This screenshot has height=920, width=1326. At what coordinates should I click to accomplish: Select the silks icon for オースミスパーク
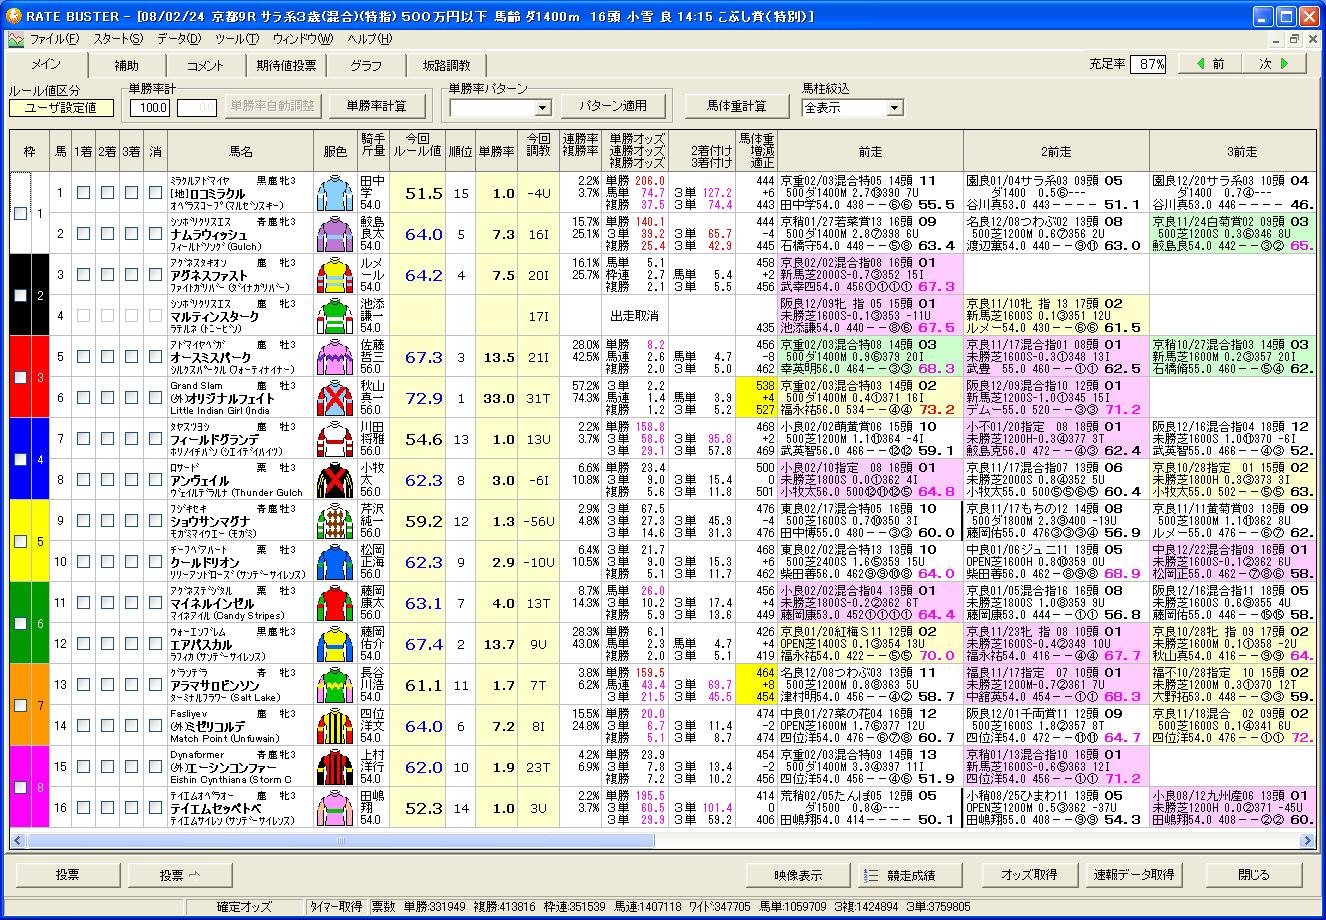(x=335, y=357)
